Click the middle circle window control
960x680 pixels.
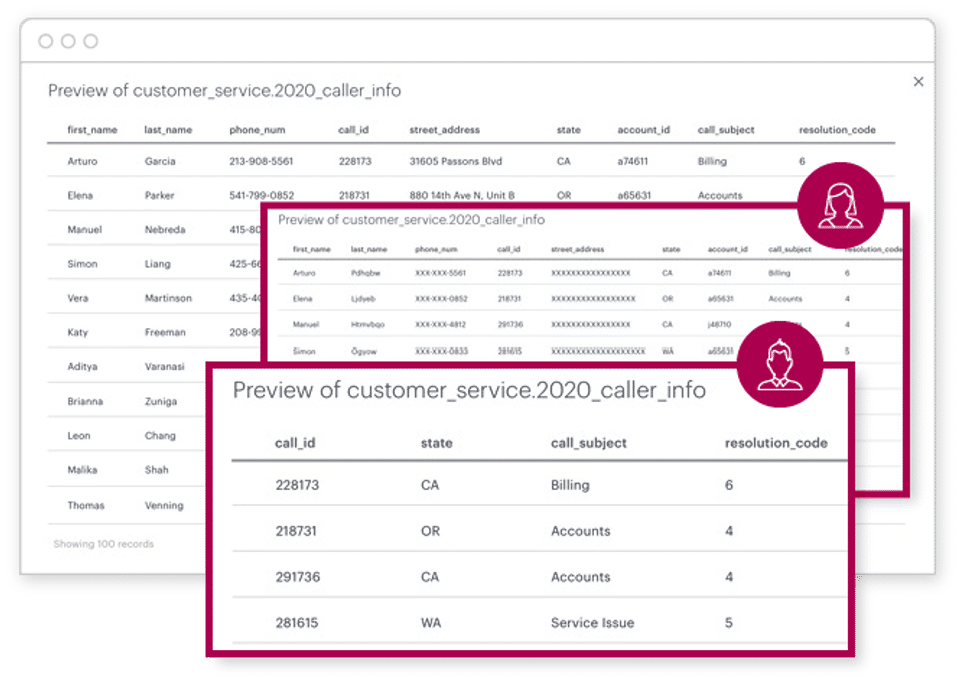68,41
